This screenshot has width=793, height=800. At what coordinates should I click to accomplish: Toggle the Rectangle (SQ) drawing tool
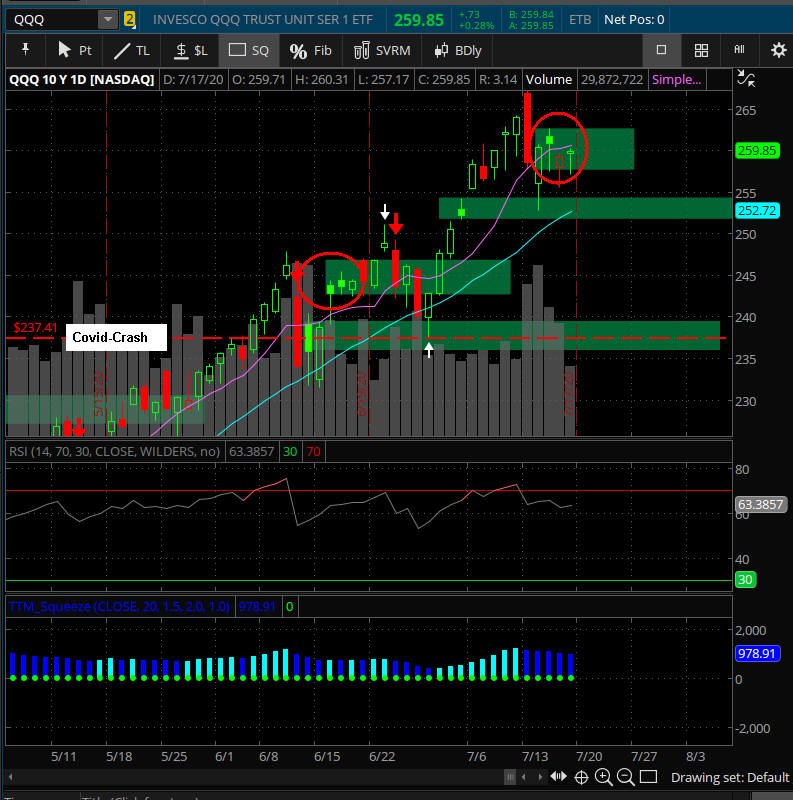click(x=249, y=50)
